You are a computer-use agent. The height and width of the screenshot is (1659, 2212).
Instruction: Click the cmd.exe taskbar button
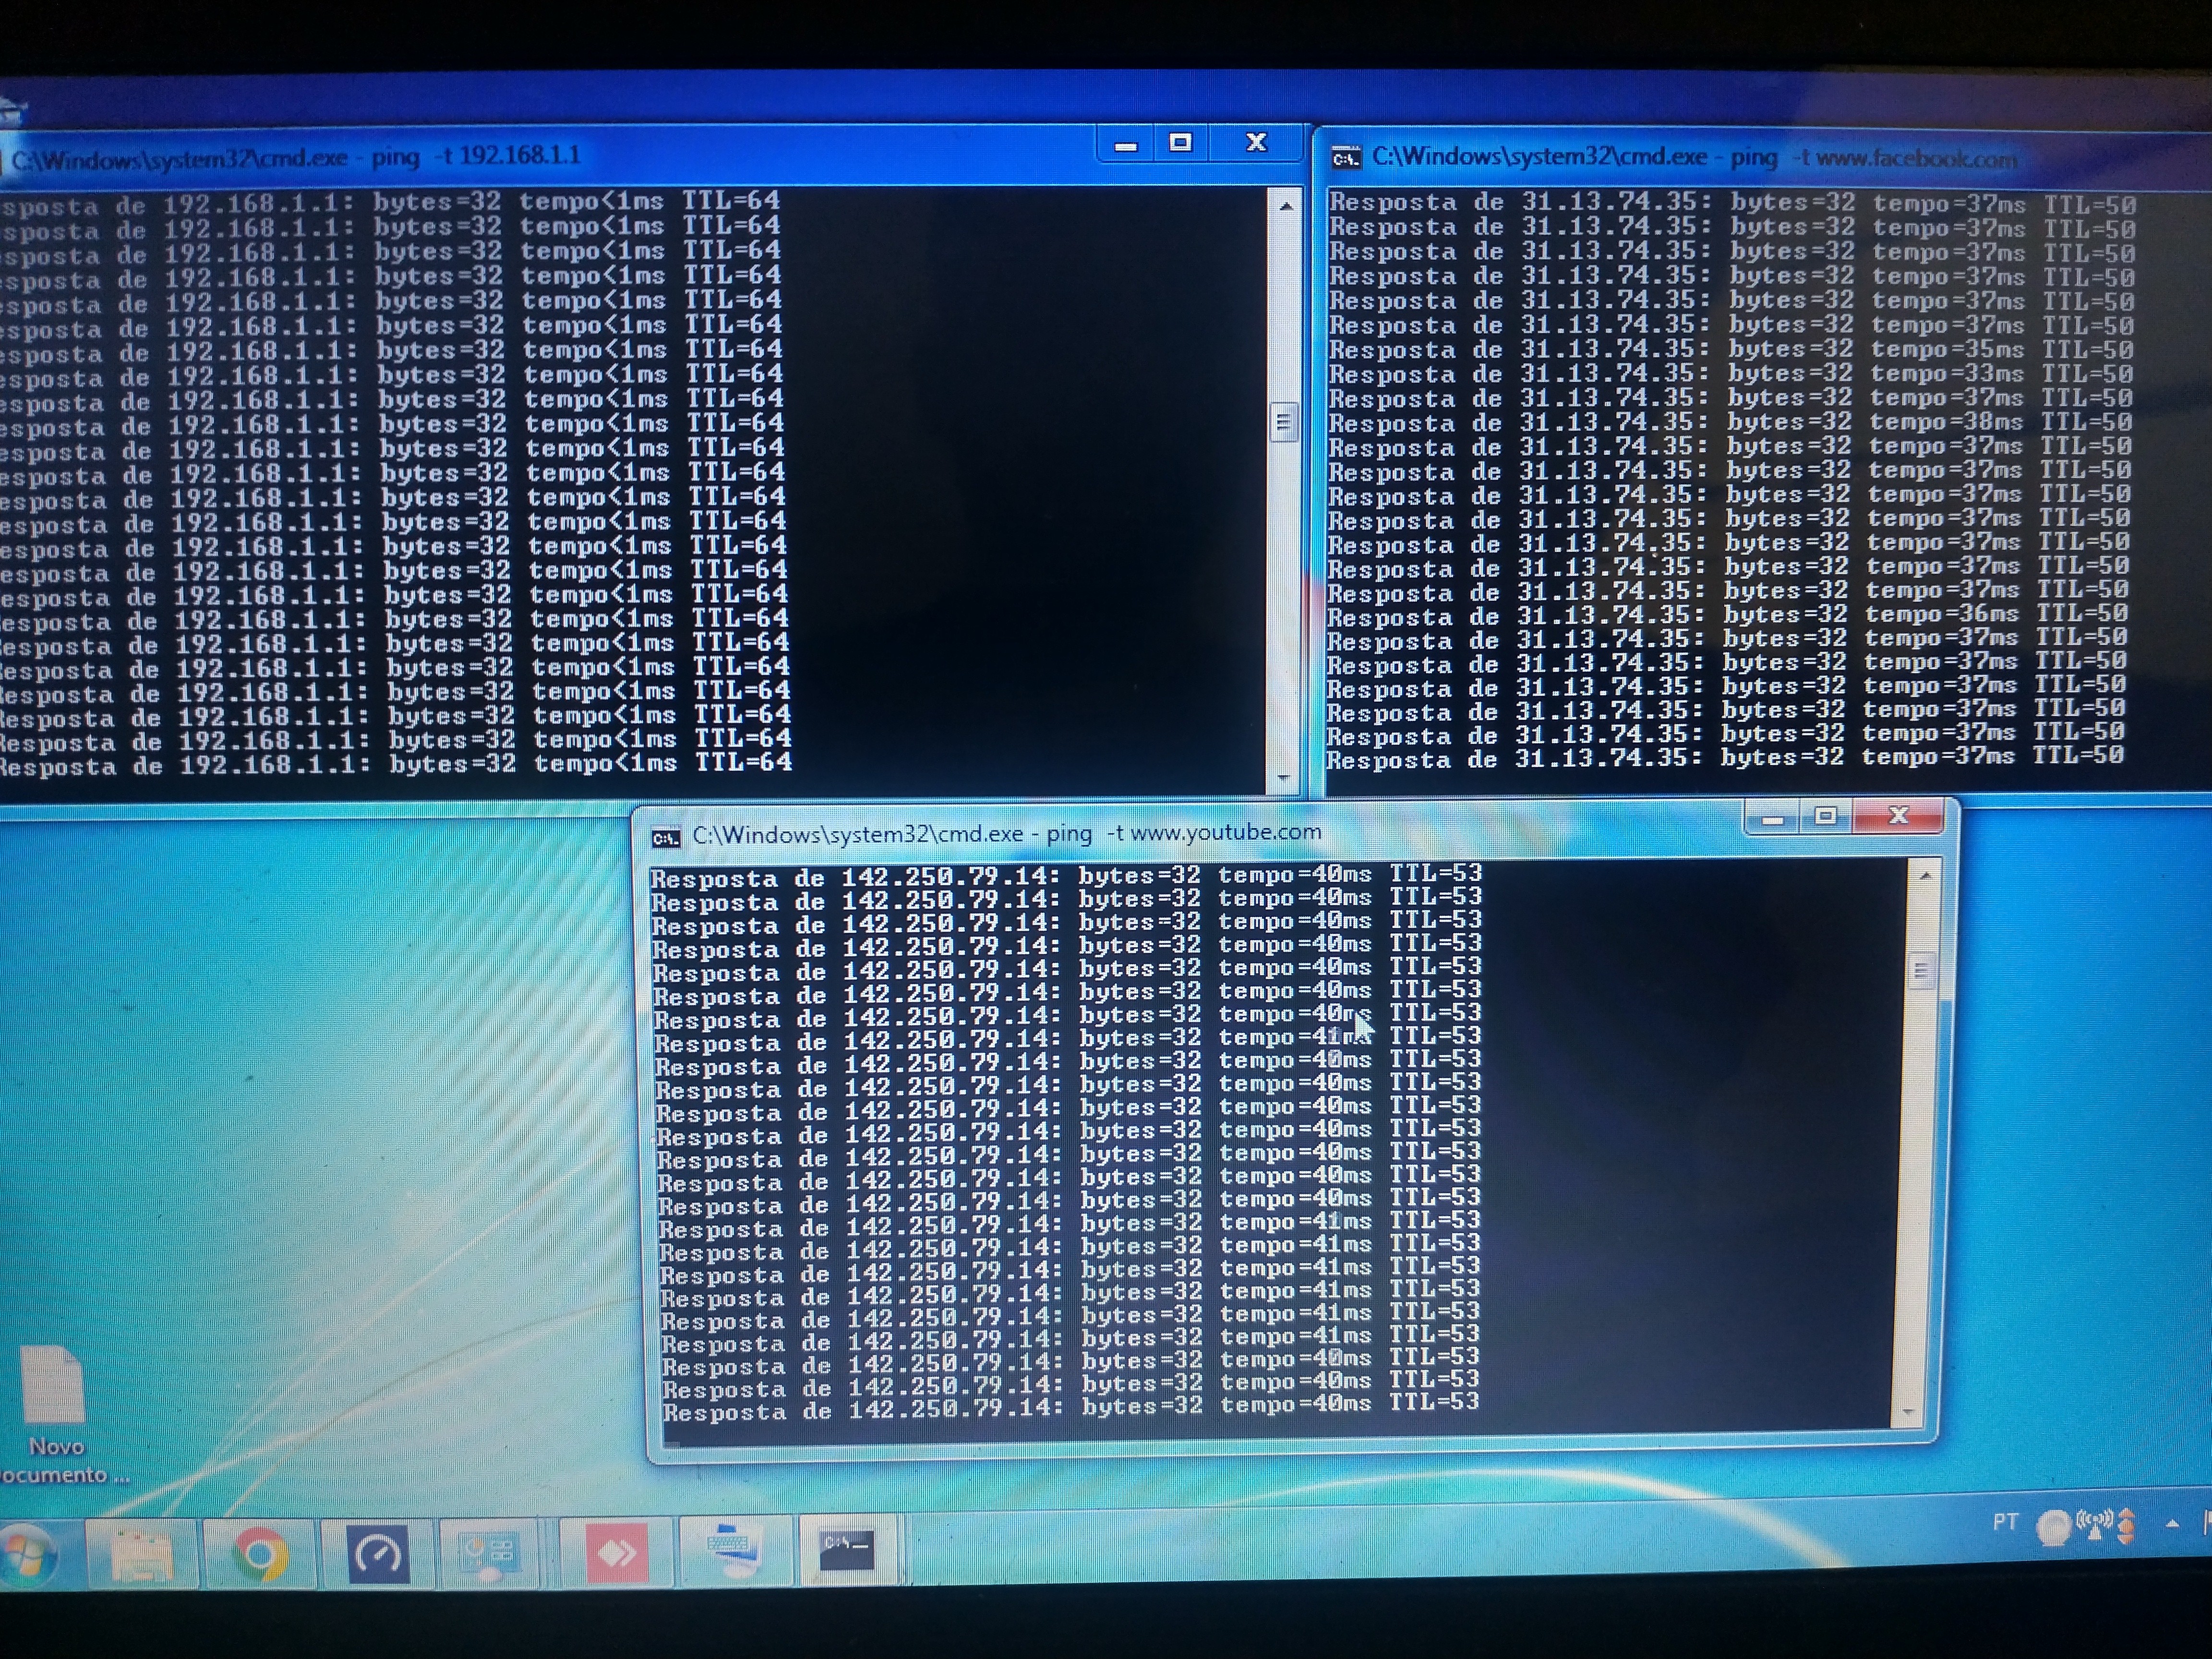pyautogui.click(x=846, y=1551)
